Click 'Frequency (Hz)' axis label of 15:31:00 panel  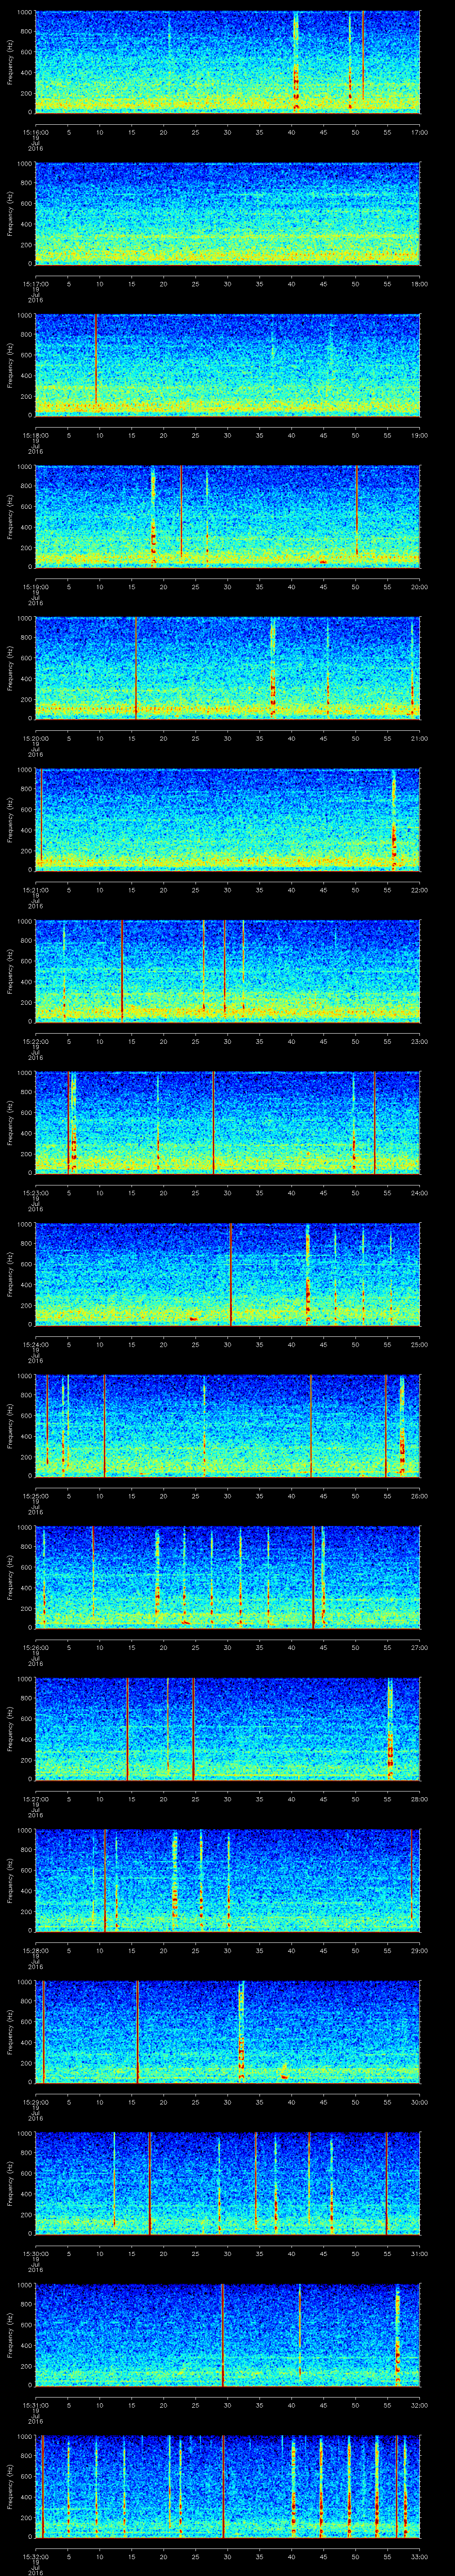[10, 2334]
